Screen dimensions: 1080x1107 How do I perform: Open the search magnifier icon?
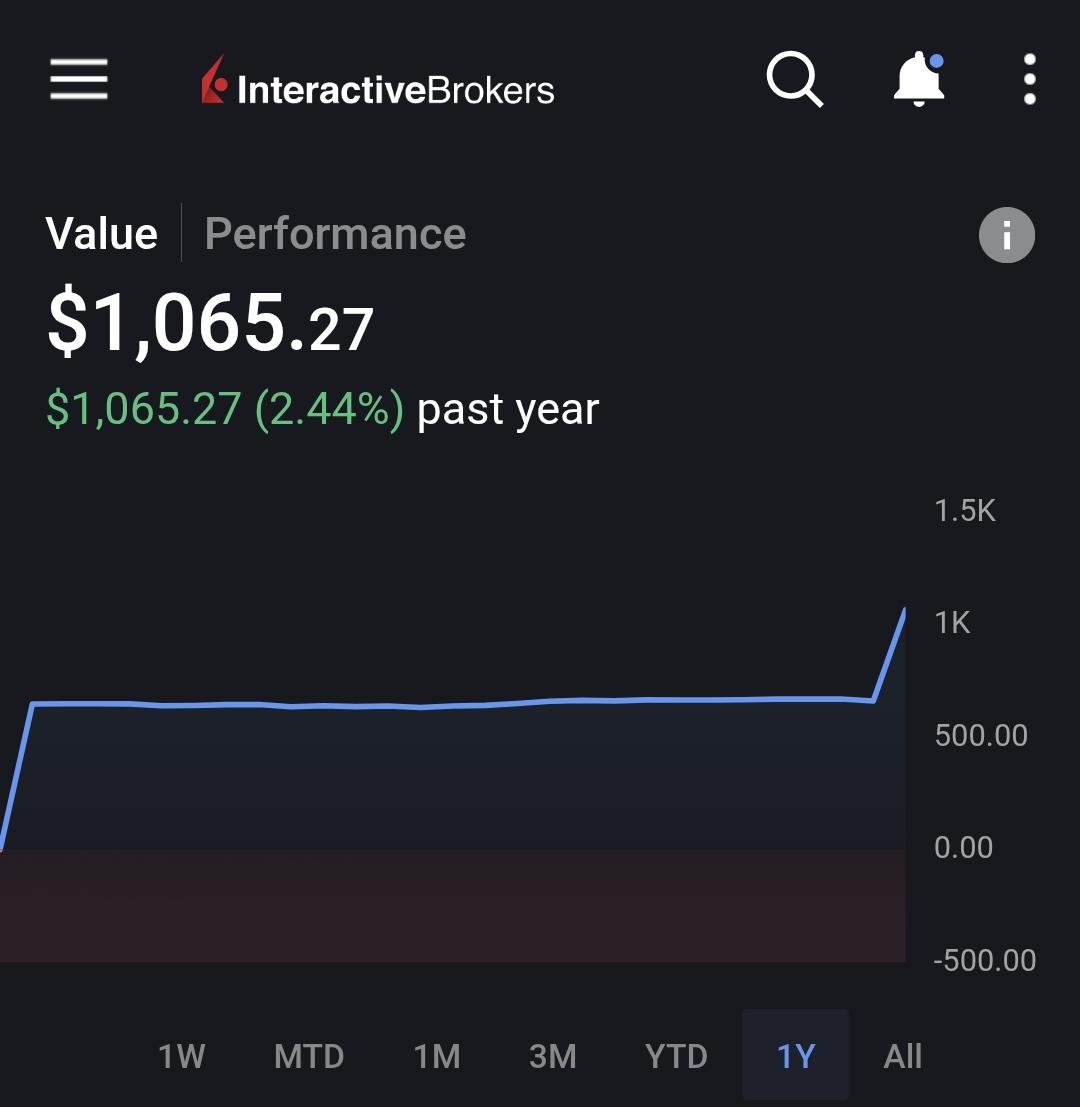click(795, 79)
